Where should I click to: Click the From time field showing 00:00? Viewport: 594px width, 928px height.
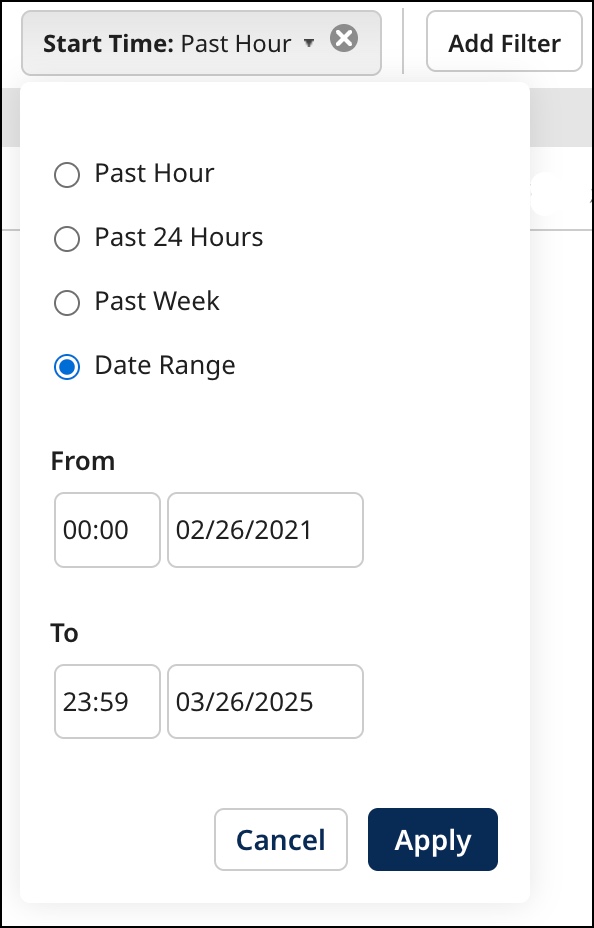106,530
